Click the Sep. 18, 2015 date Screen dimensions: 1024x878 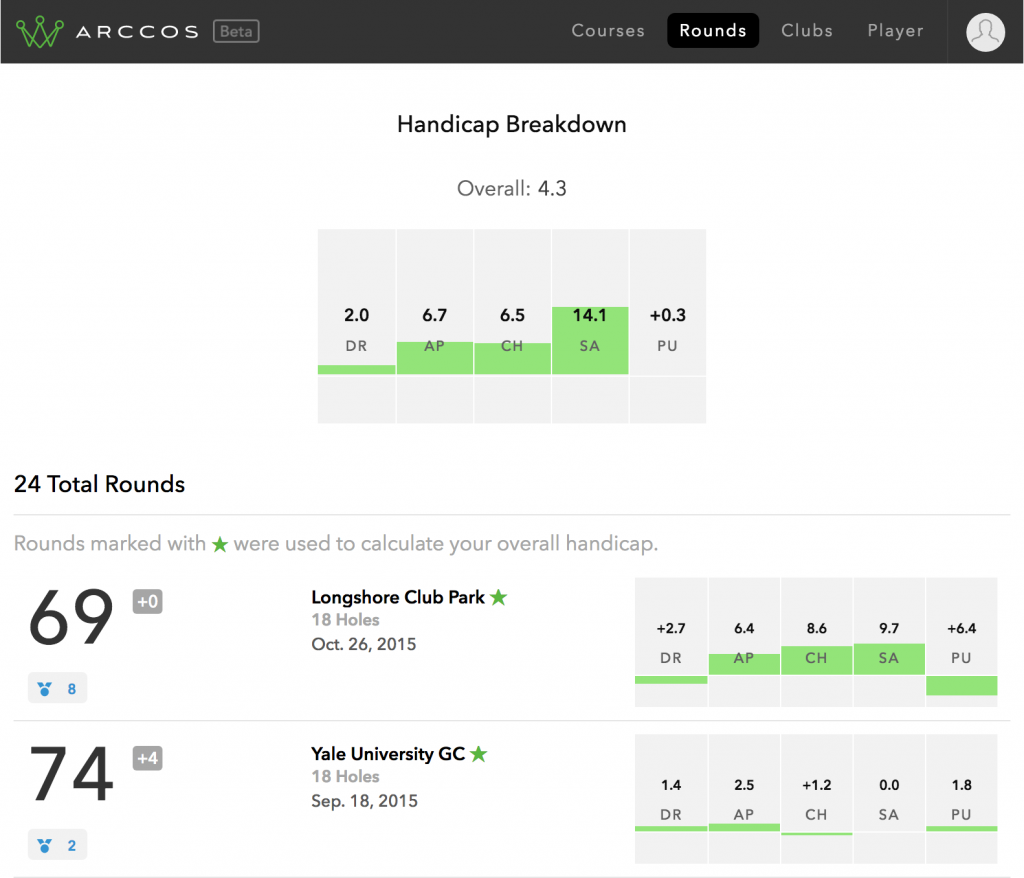point(364,801)
